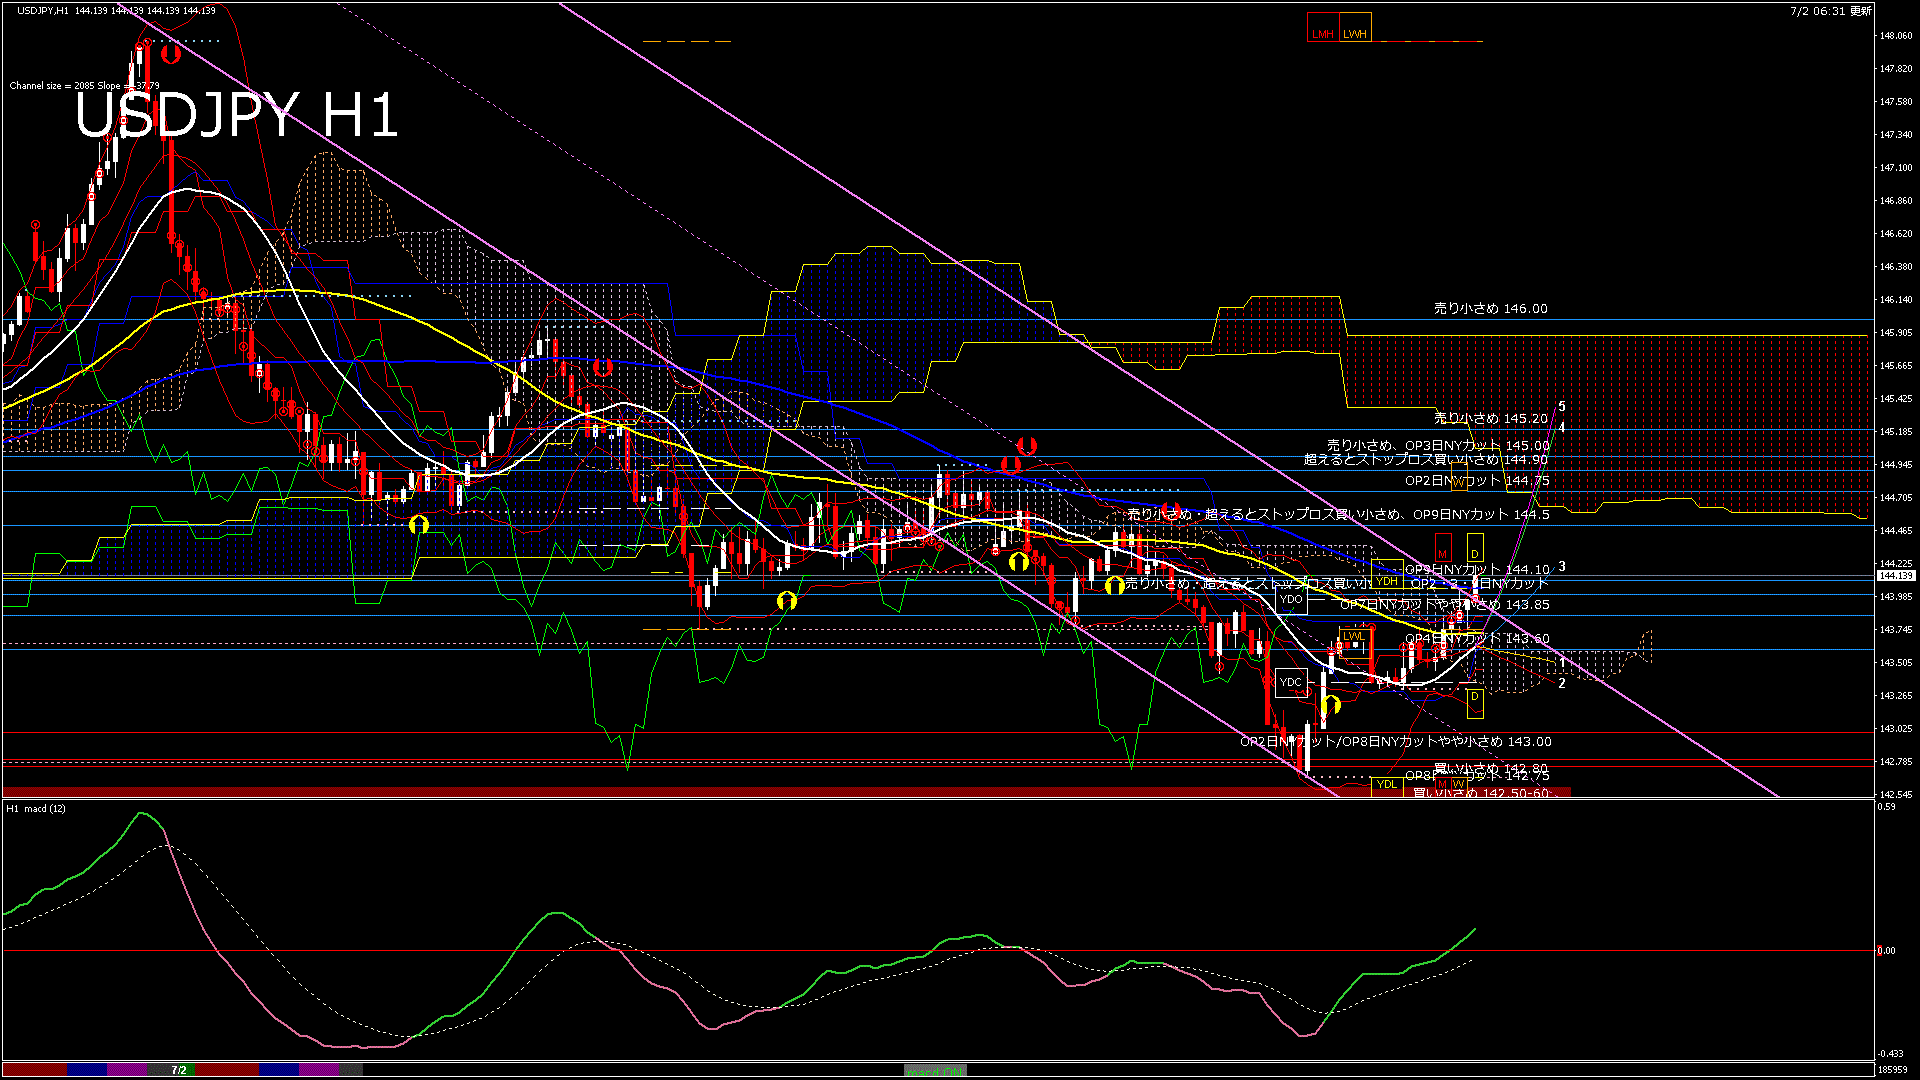Screen dimensions: 1920x1080
Task: Click the orange LWH box
Action: (1355, 28)
